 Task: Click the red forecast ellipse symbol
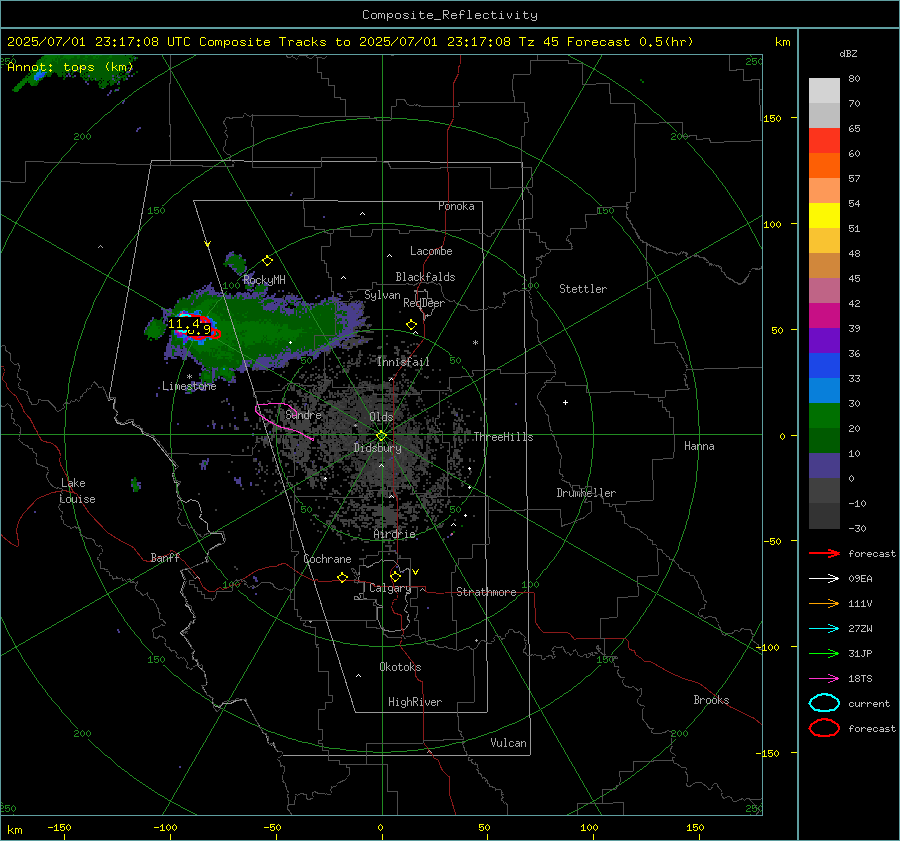(x=824, y=728)
